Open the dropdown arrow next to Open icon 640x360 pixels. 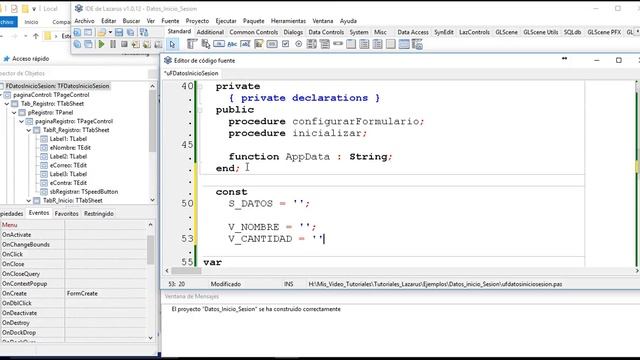point(110,32)
